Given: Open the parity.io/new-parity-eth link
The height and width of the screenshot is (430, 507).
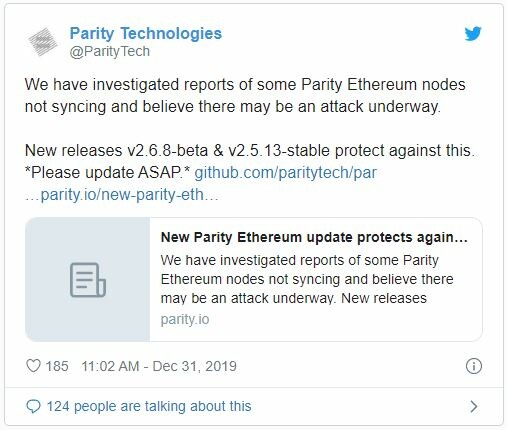Looking at the screenshot, I should tap(122, 194).
